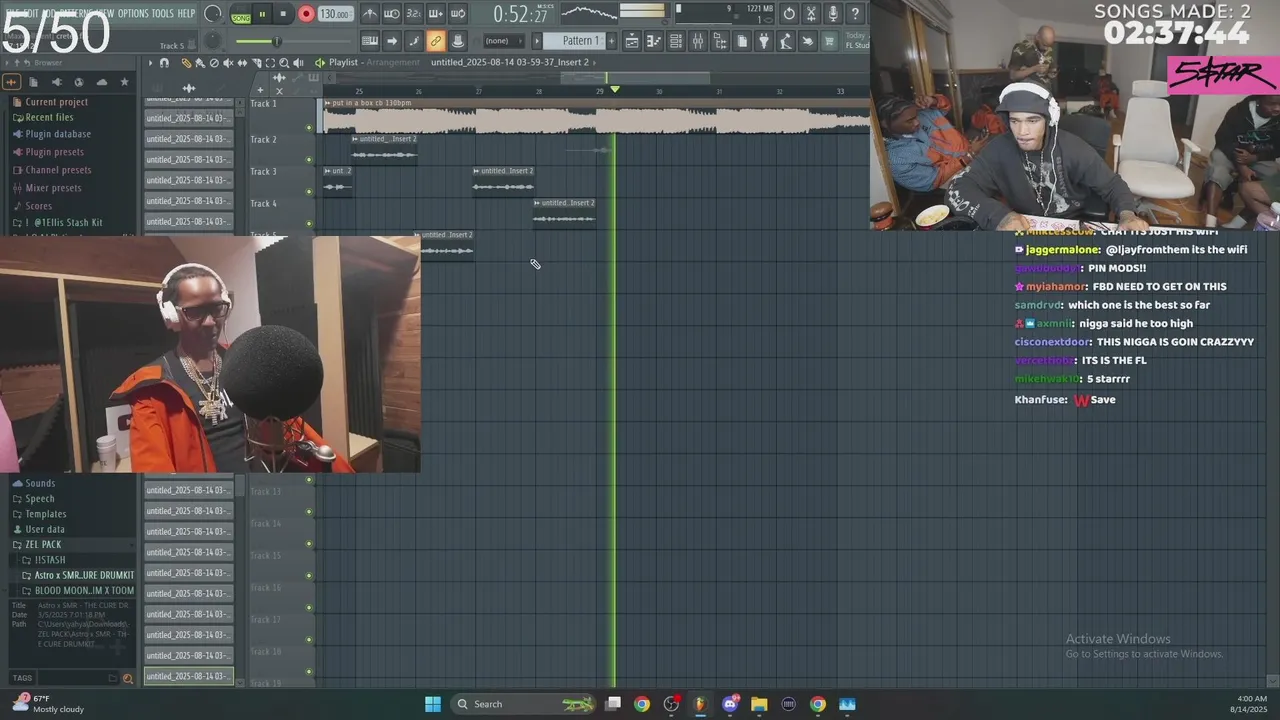
Task: Select the Recent files entry
Action: click(49, 118)
